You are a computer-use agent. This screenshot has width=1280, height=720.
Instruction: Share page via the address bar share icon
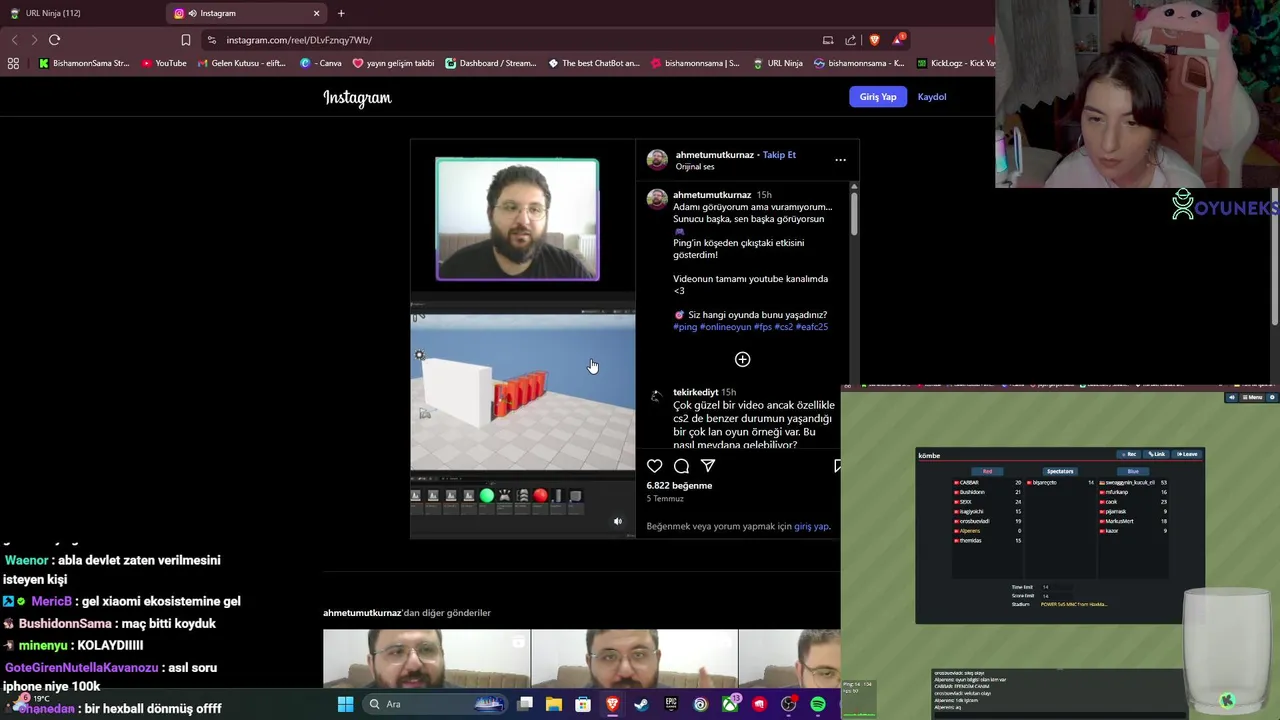[x=850, y=40]
